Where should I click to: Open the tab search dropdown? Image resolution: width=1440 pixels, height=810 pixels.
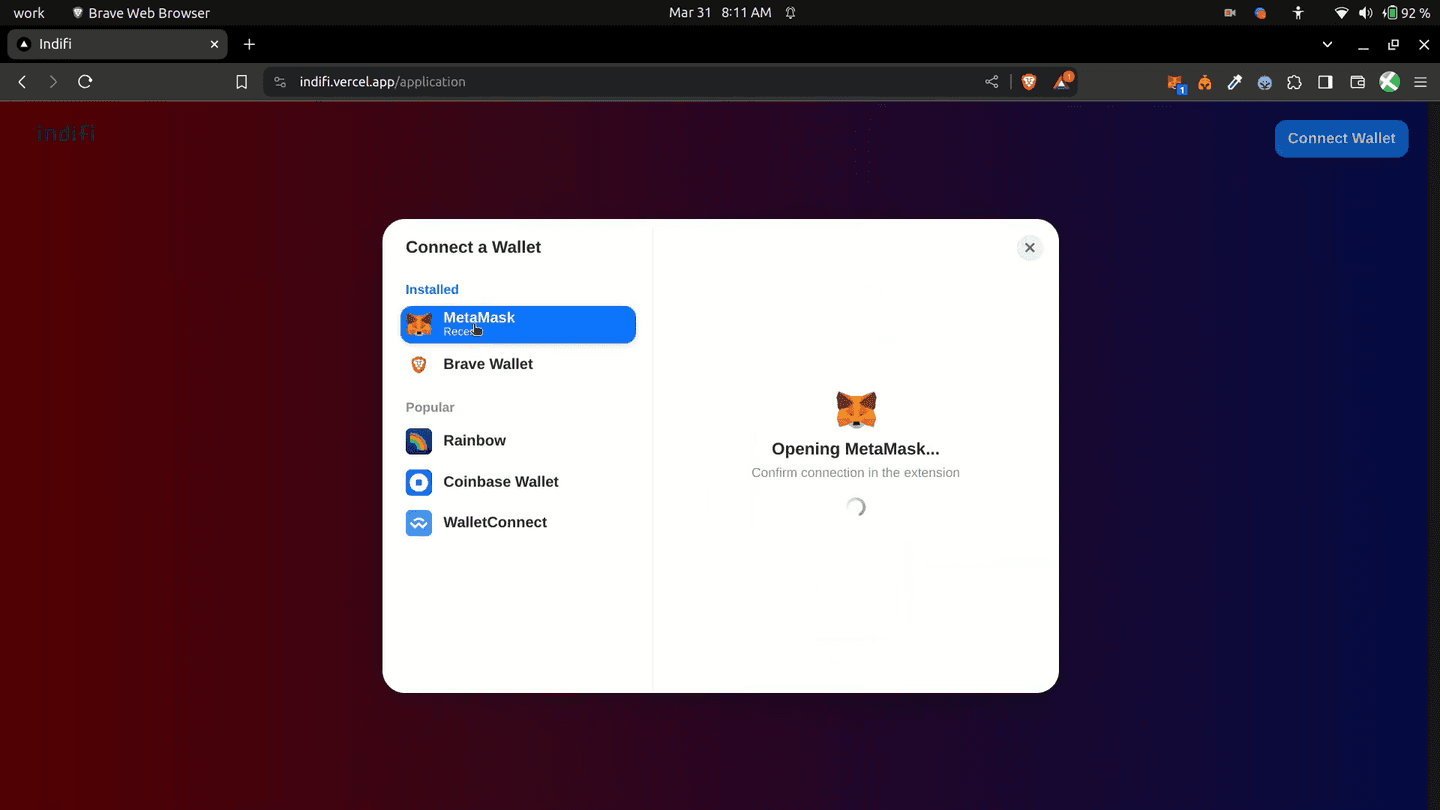[1327, 44]
